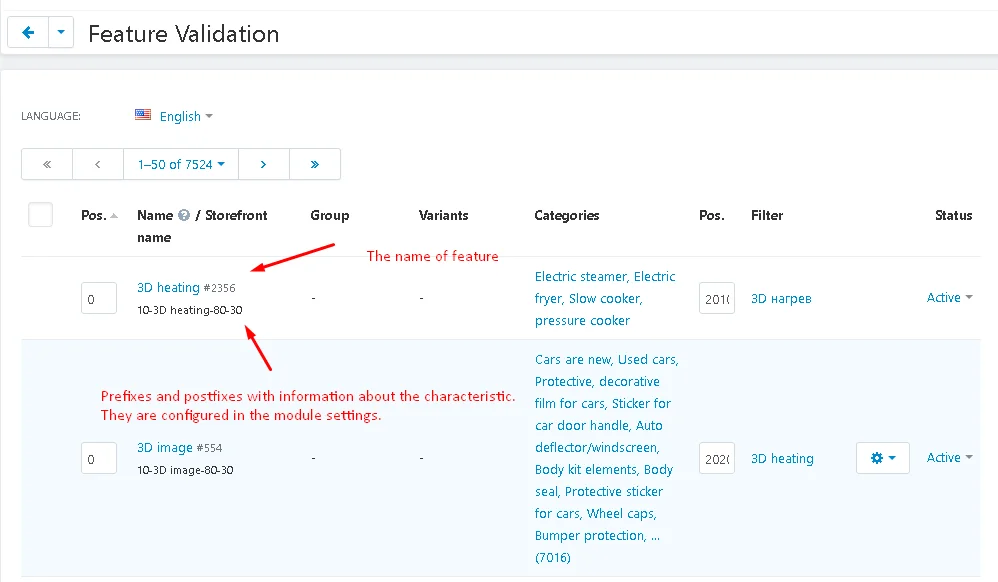Click the help icon beside Name

(x=184, y=215)
